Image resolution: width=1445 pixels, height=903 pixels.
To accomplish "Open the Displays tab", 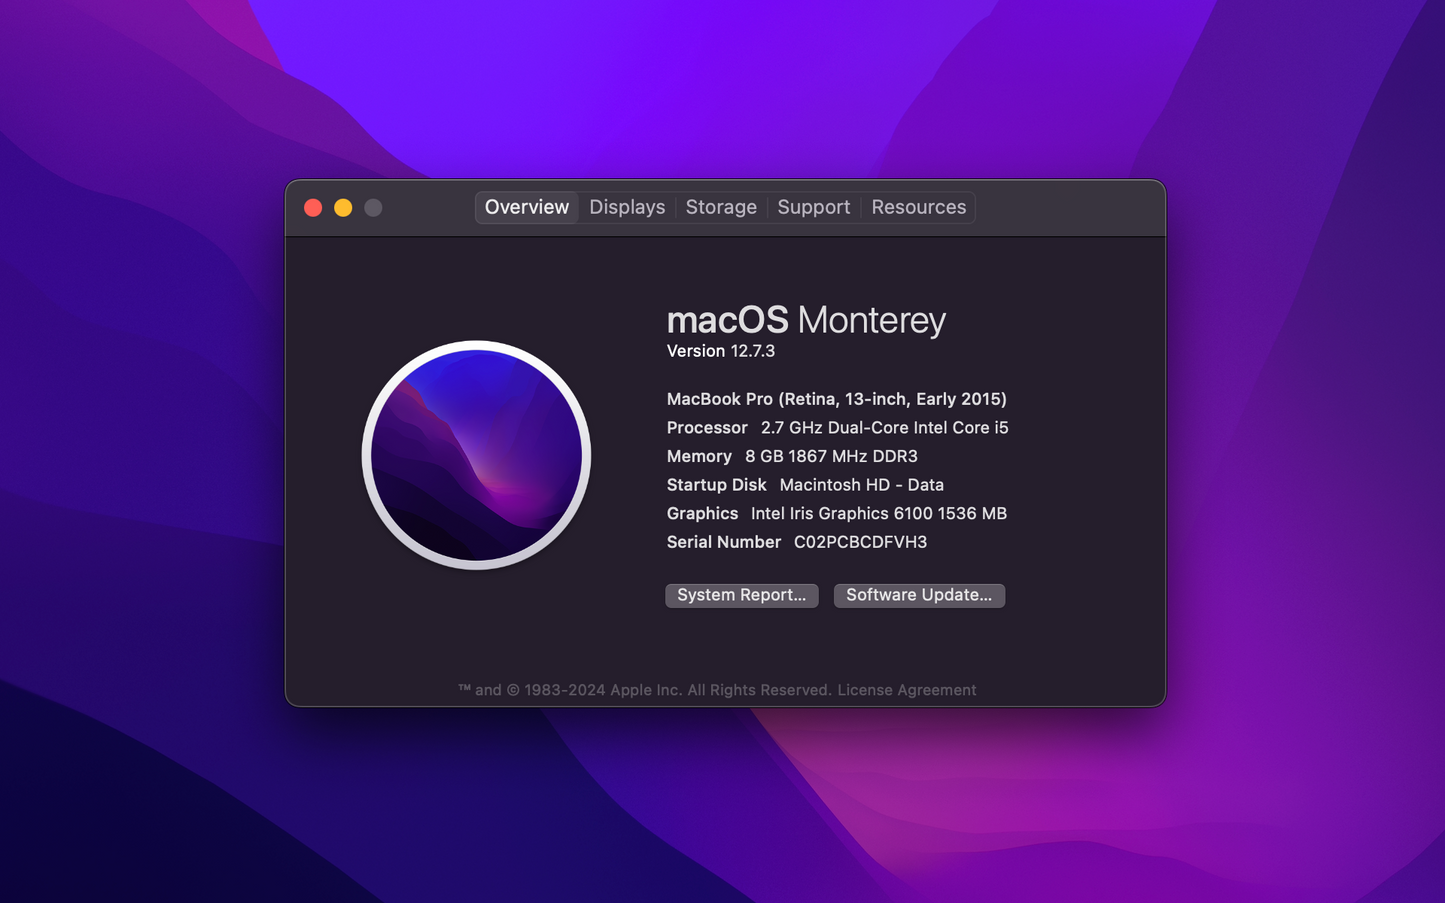I will click(627, 207).
